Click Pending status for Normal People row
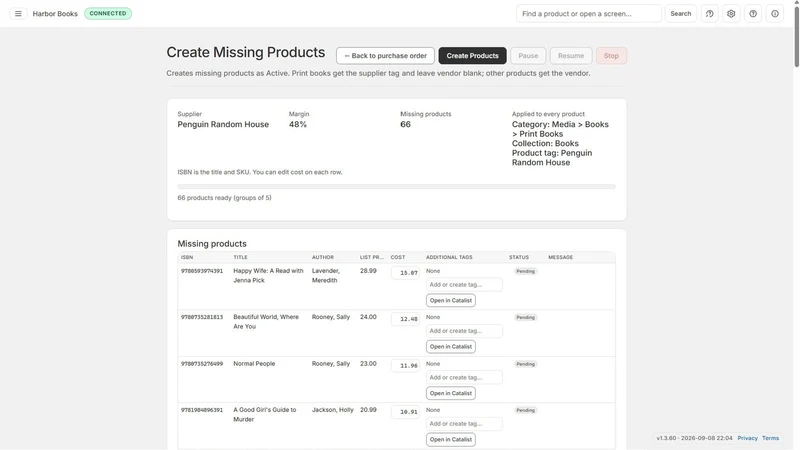 (x=525, y=364)
